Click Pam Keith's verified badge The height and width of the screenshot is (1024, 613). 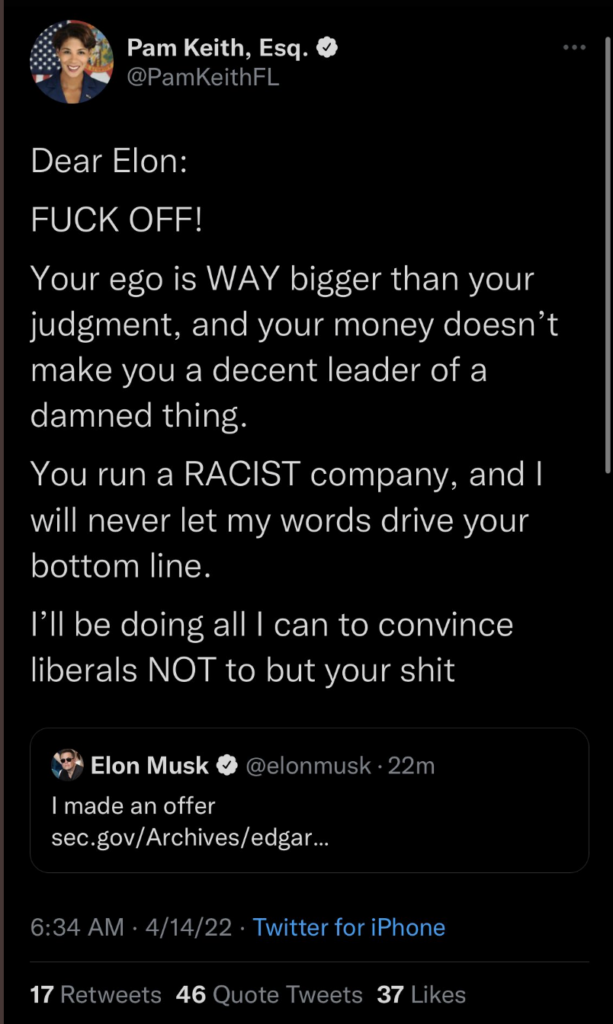click(327, 46)
